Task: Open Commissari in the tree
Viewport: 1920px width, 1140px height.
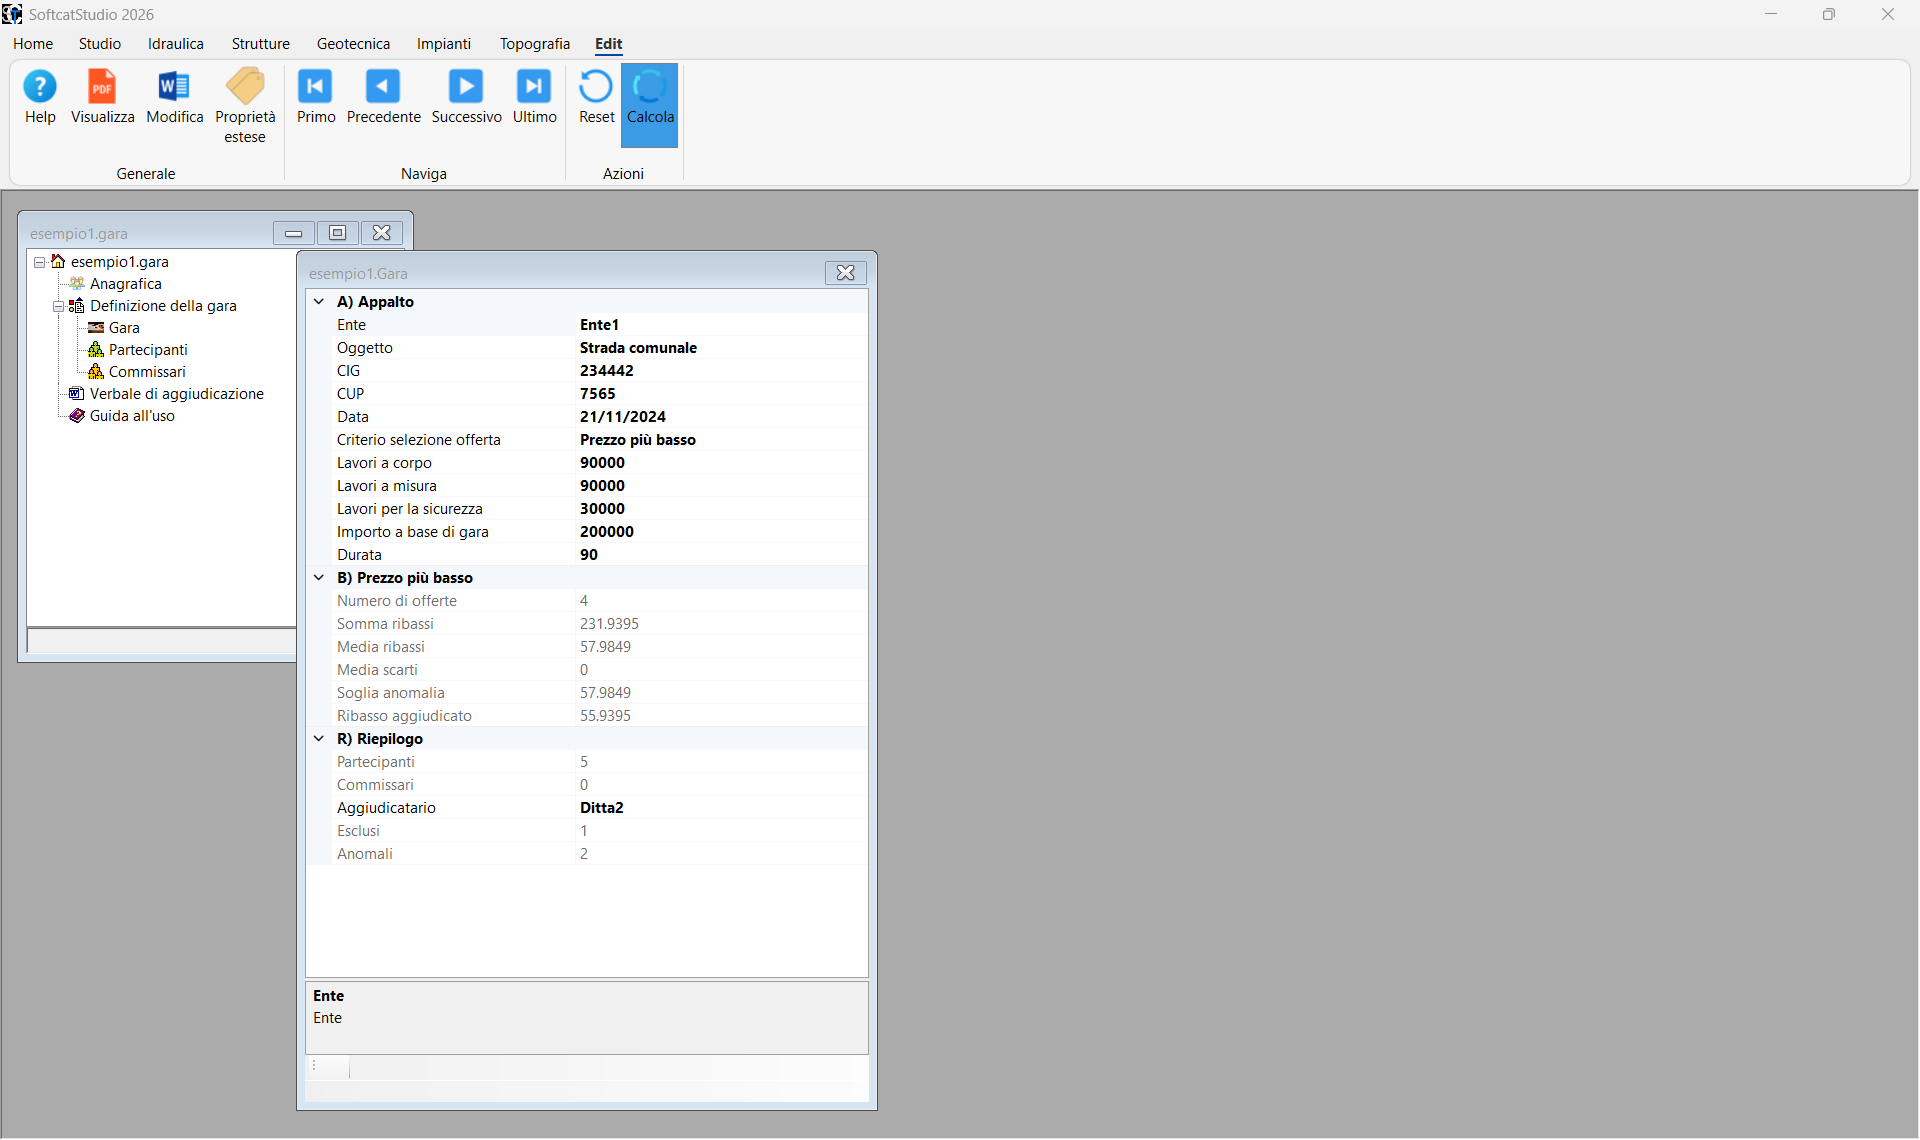Action: pyautogui.click(x=147, y=372)
